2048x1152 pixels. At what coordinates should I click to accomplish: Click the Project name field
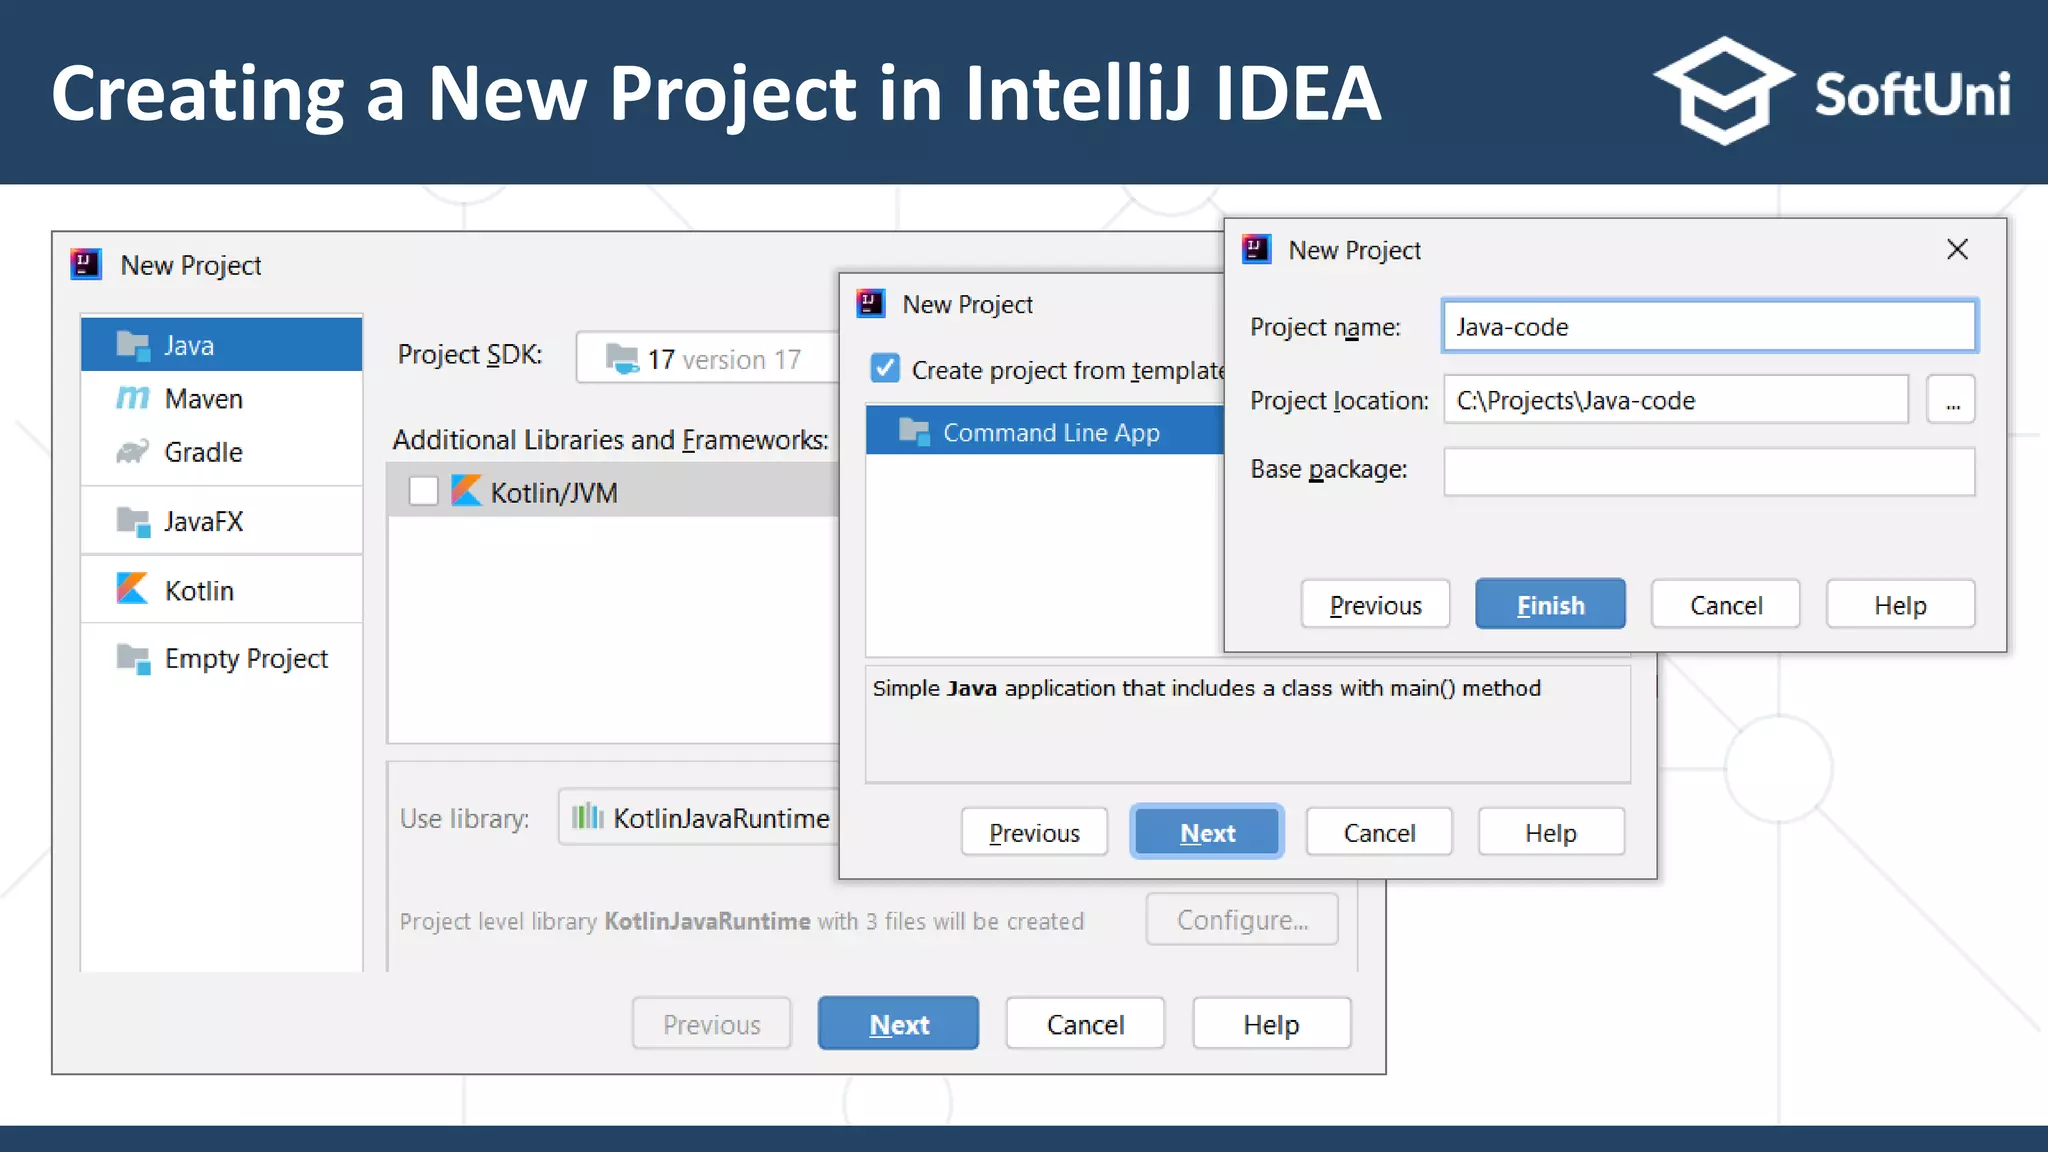point(1709,326)
